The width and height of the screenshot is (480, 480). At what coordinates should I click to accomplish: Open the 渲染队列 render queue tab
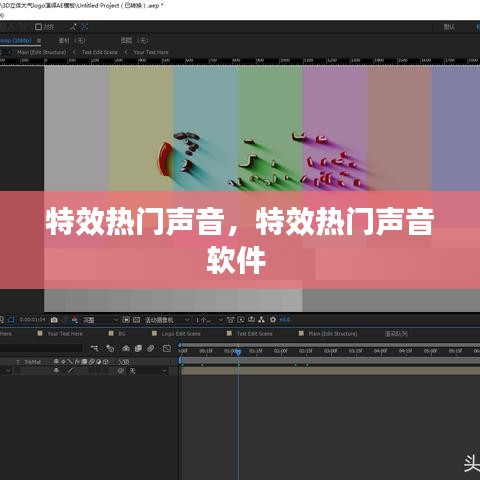click(396, 334)
